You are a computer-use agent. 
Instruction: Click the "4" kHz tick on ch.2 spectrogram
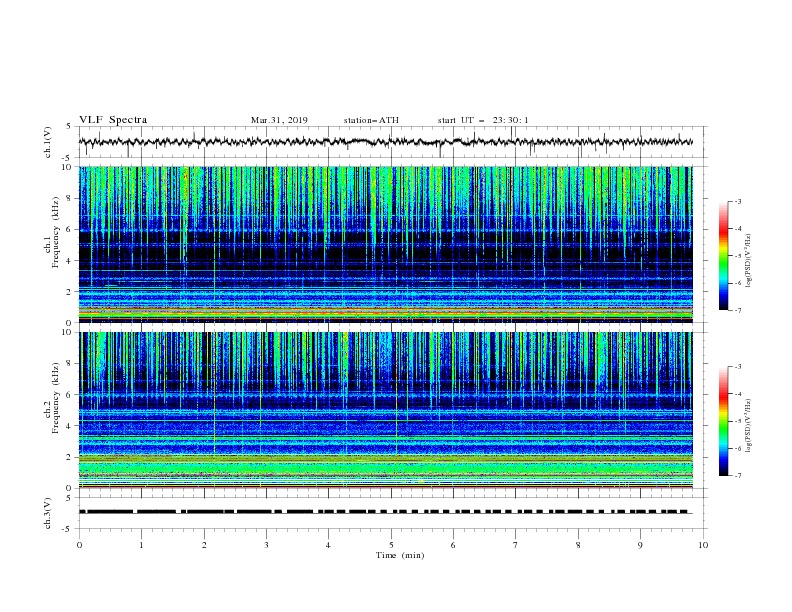point(69,426)
